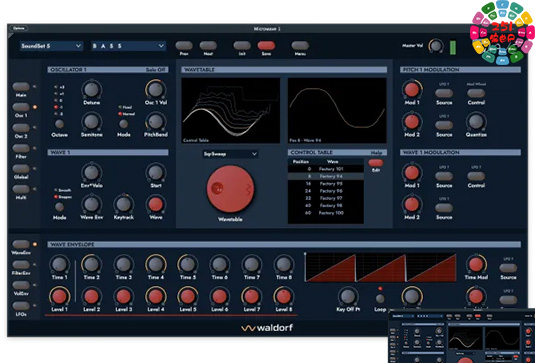Select the Factory 96 row at position 24
The image size is (535, 363).
pos(326,191)
